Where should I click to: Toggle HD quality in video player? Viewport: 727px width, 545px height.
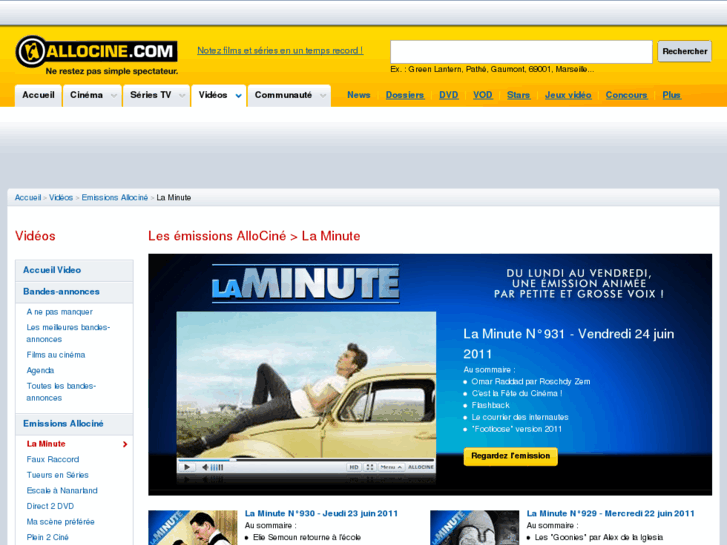click(354, 467)
